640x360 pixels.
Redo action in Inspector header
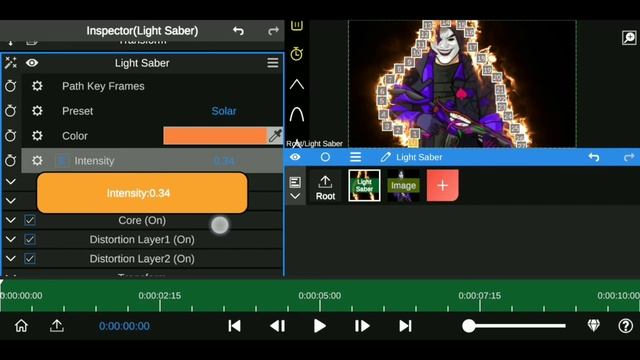click(273, 31)
